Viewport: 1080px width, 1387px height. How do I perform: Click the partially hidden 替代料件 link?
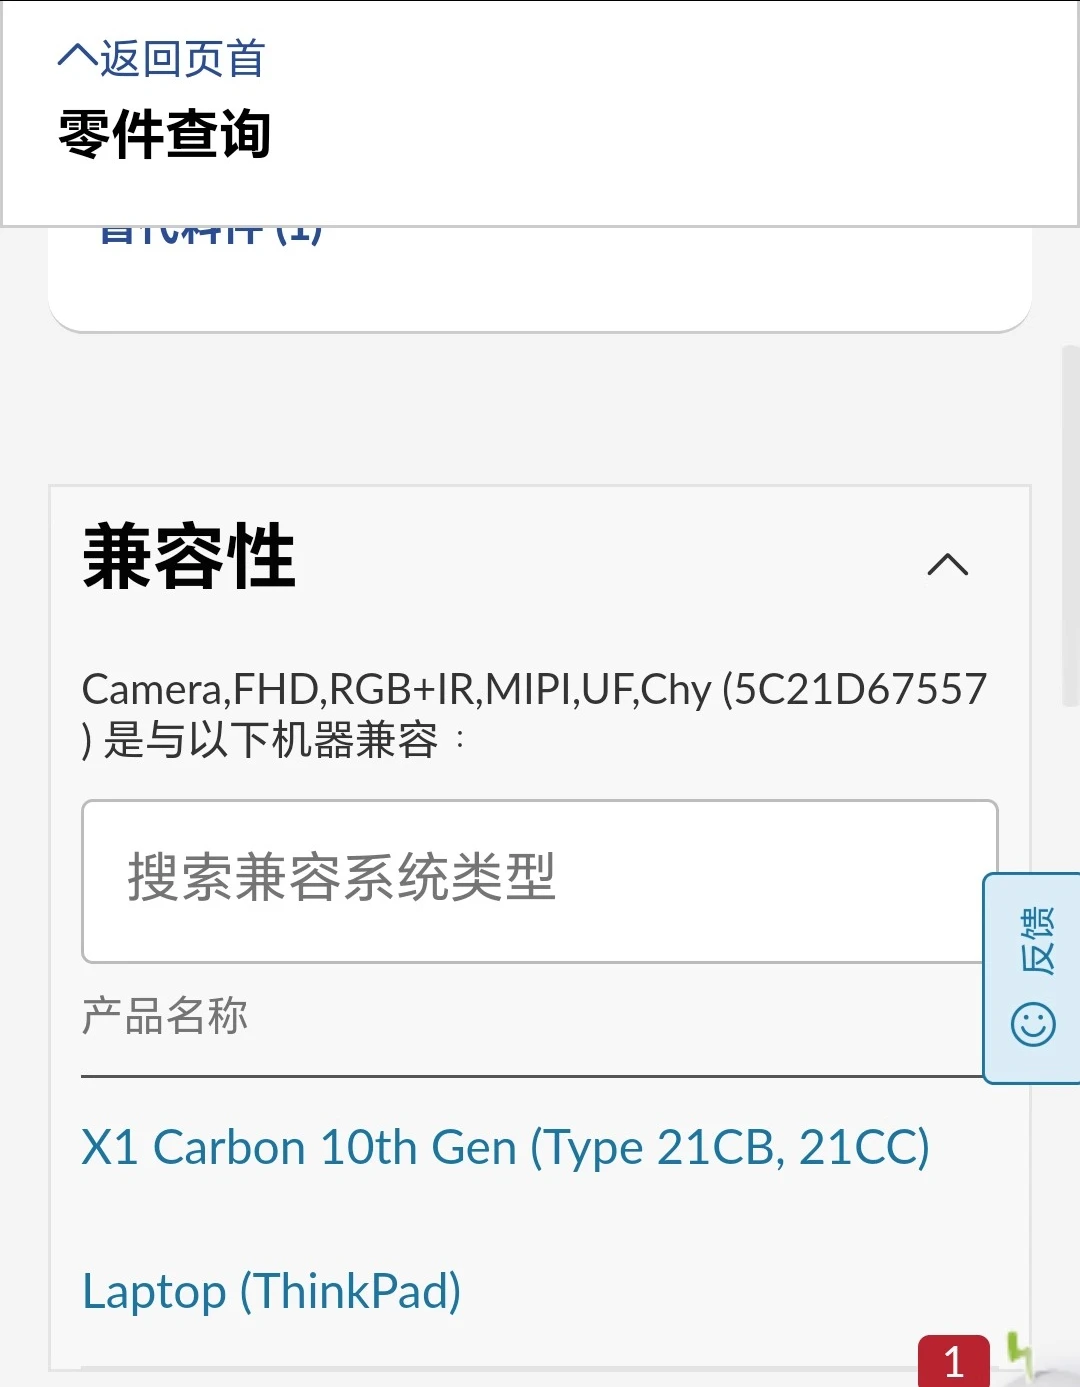click(x=210, y=236)
